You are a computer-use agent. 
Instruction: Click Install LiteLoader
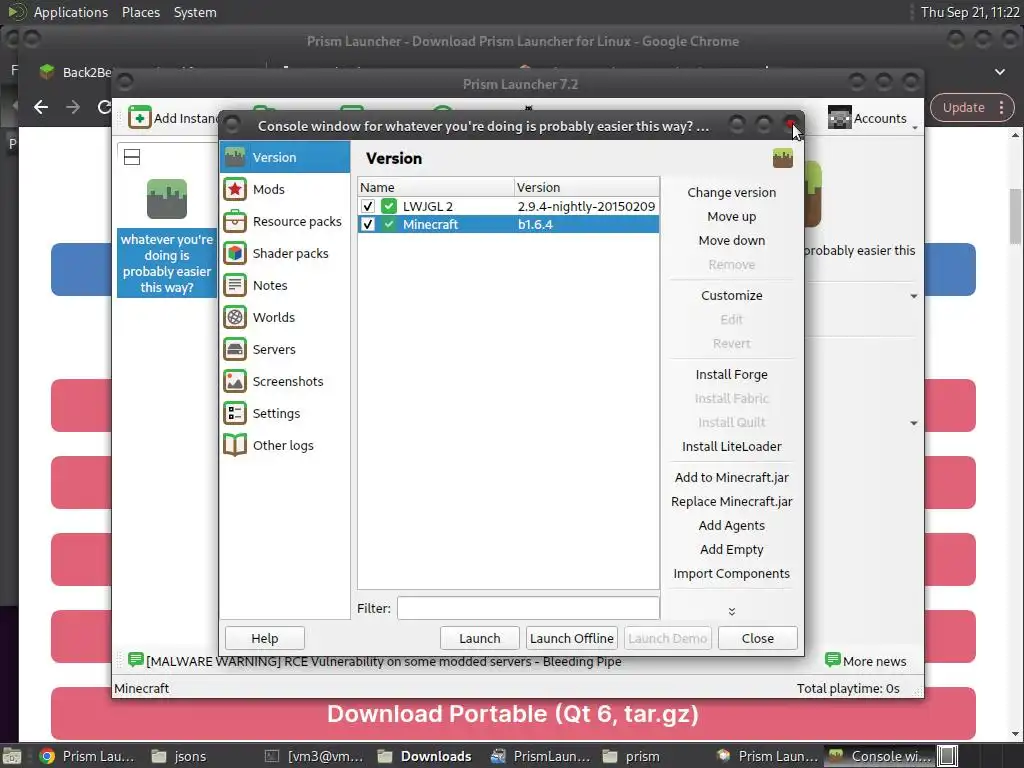[731, 447]
